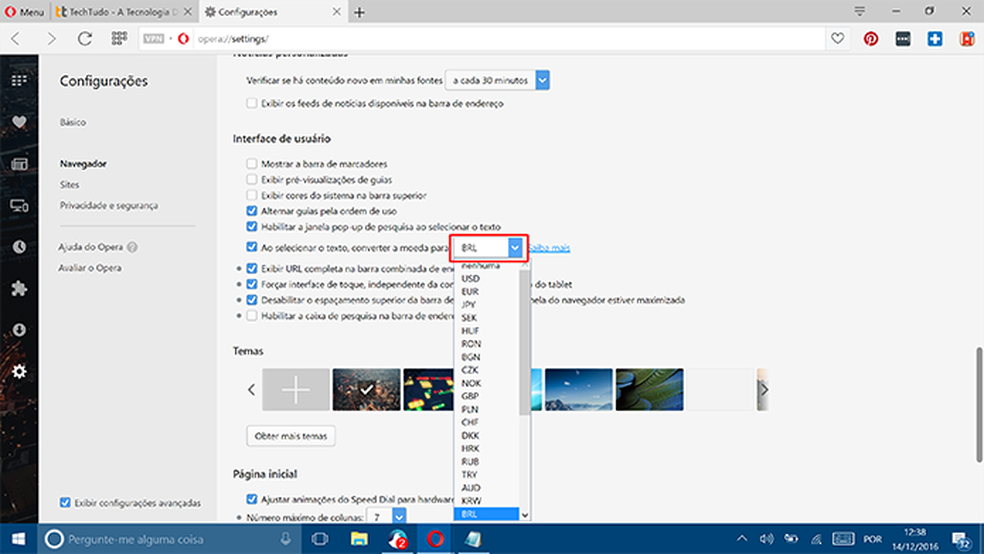984x554 pixels.
Task: Uncheck 'Alternar guias pela ordem de uso'
Action: tap(252, 211)
